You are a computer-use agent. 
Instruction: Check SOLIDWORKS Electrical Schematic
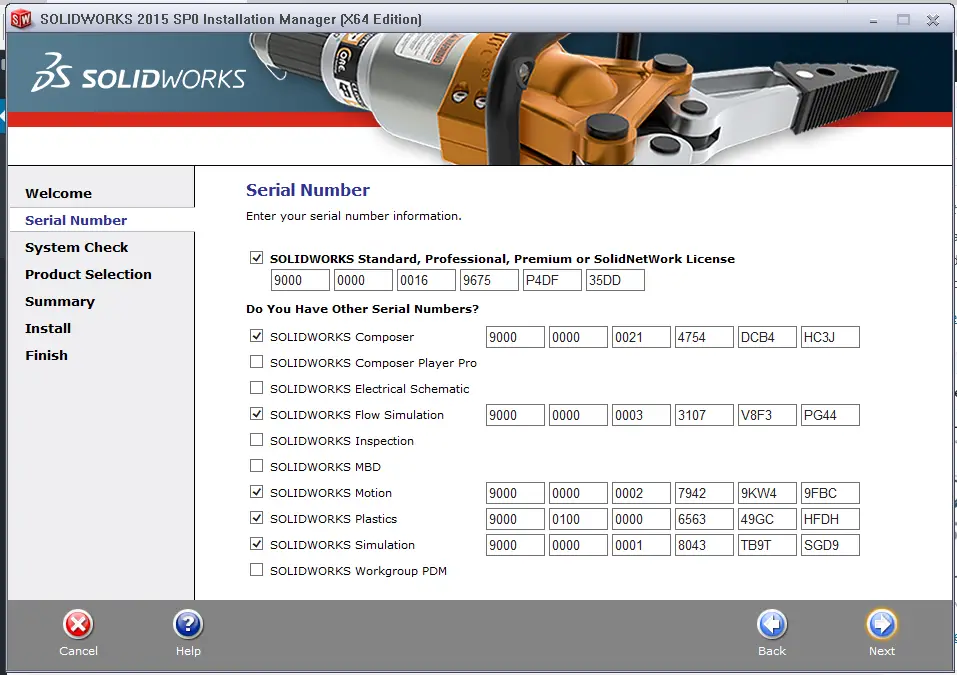[256, 388]
